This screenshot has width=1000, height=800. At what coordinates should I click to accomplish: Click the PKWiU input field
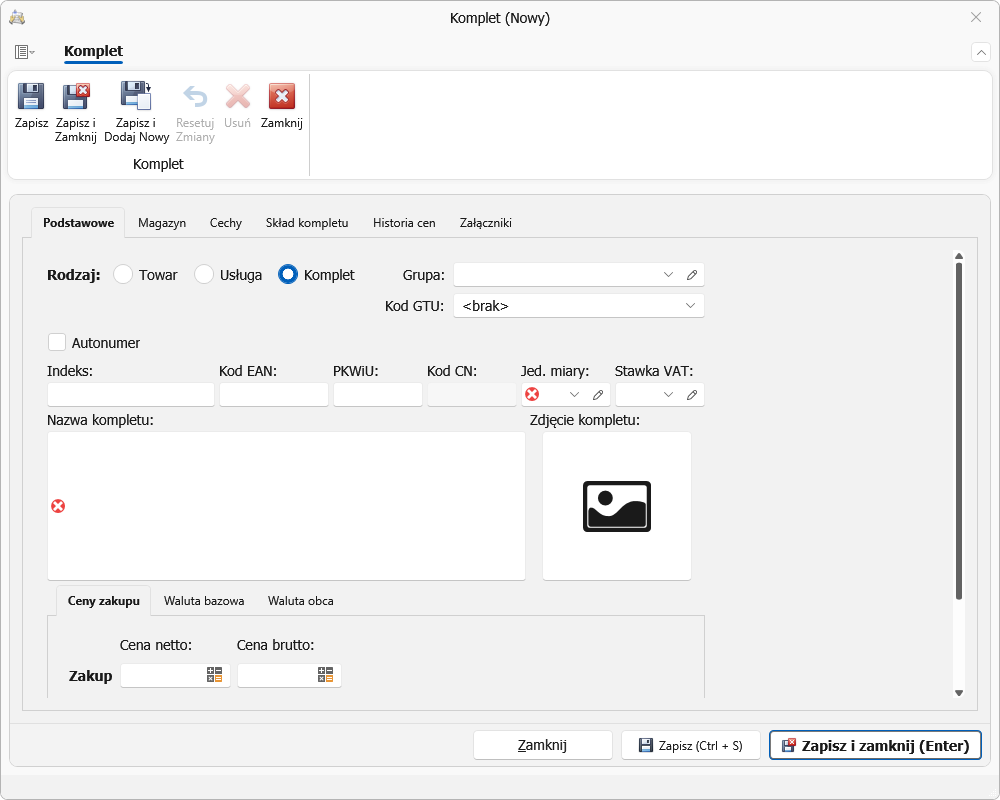378,395
